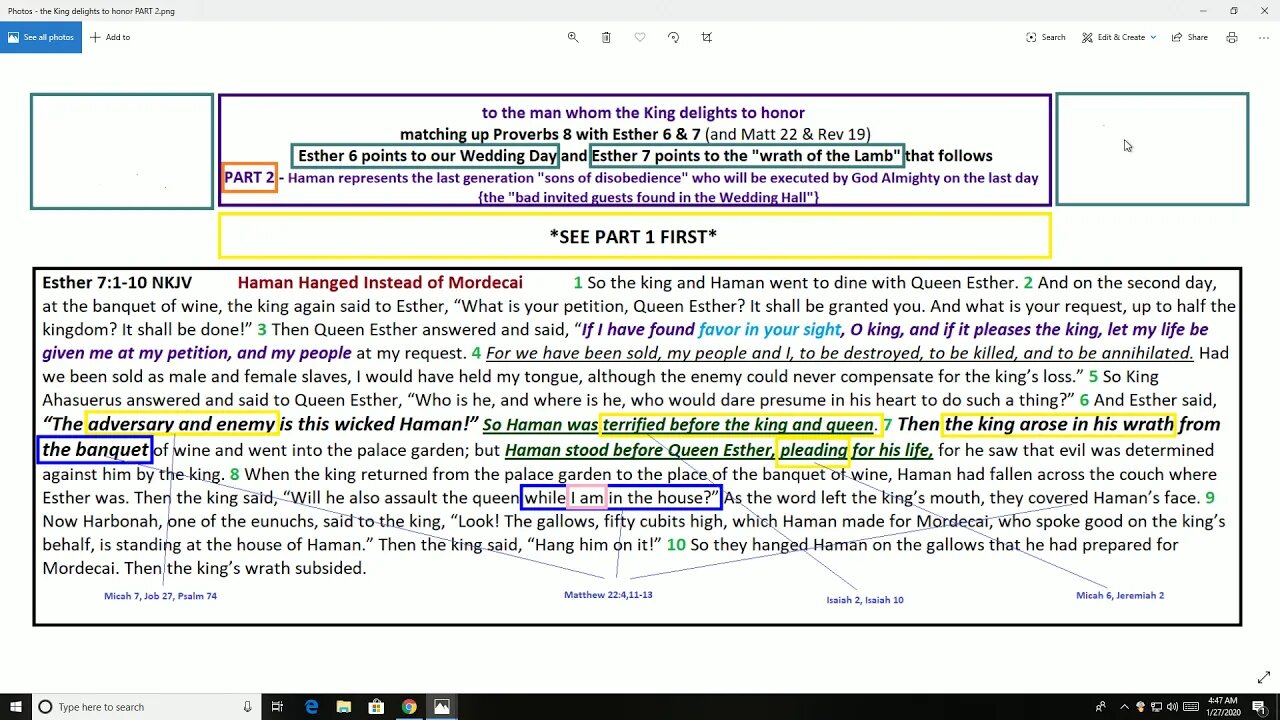This screenshot has width=1280, height=720.
Task: Open the Action Center notifications icon
Action: click(x=1259, y=707)
